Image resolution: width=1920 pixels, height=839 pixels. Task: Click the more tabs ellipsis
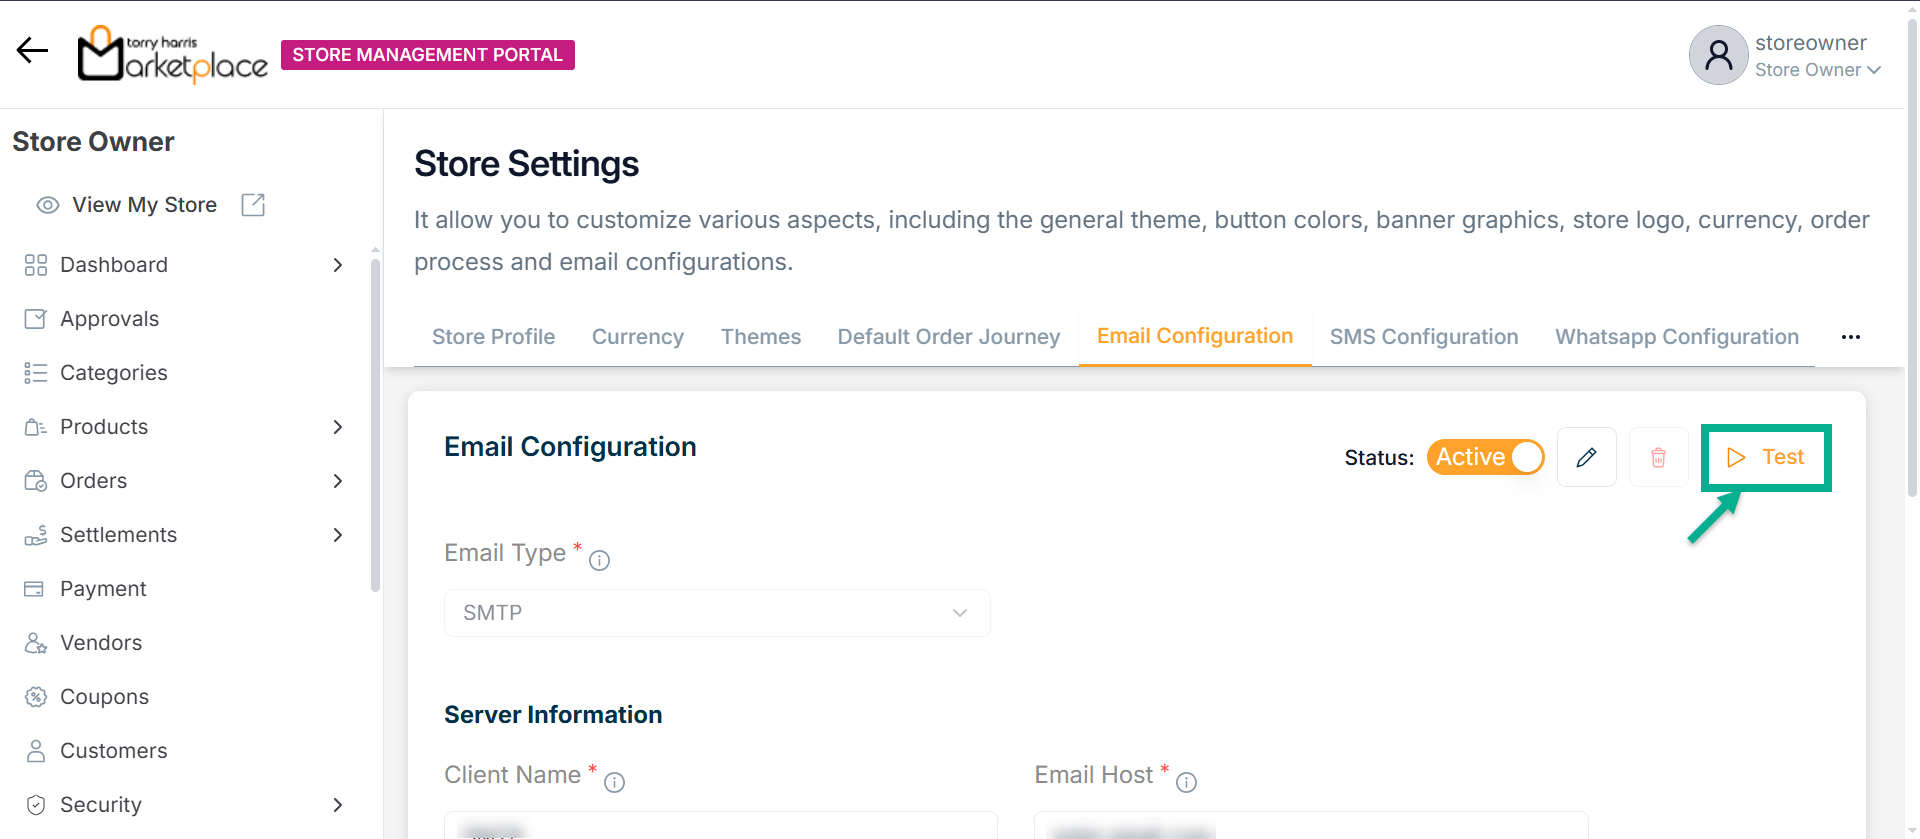coord(1850,337)
